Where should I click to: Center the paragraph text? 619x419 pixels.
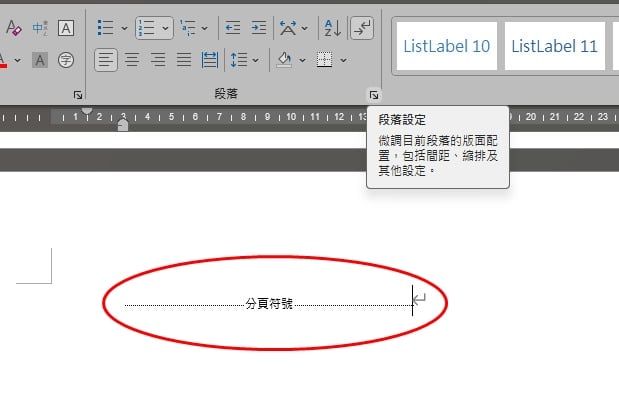(132, 60)
